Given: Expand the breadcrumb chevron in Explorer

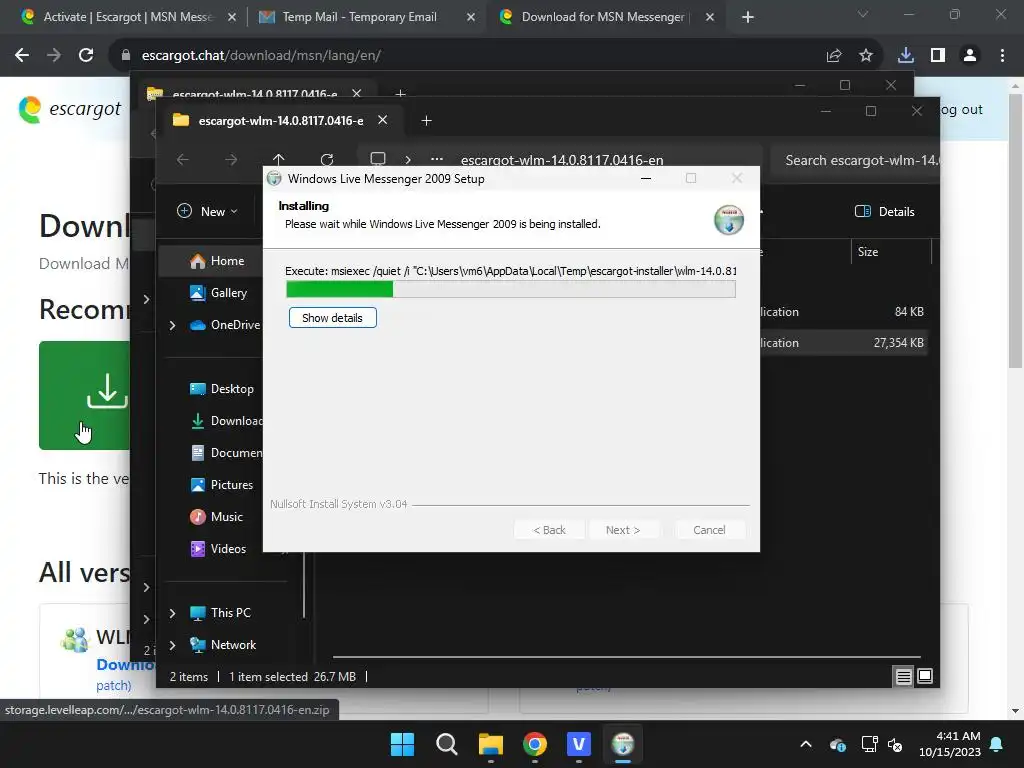Looking at the screenshot, I should [x=408, y=159].
